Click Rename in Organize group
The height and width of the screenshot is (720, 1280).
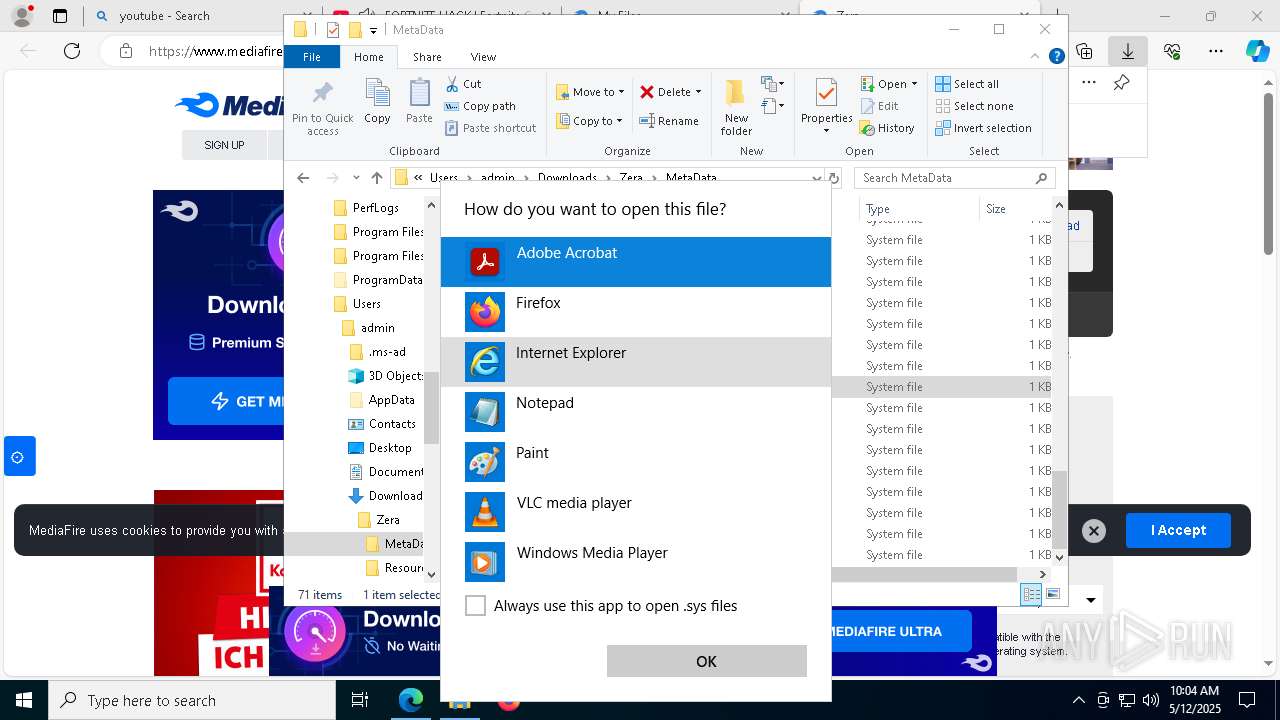click(x=669, y=121)
